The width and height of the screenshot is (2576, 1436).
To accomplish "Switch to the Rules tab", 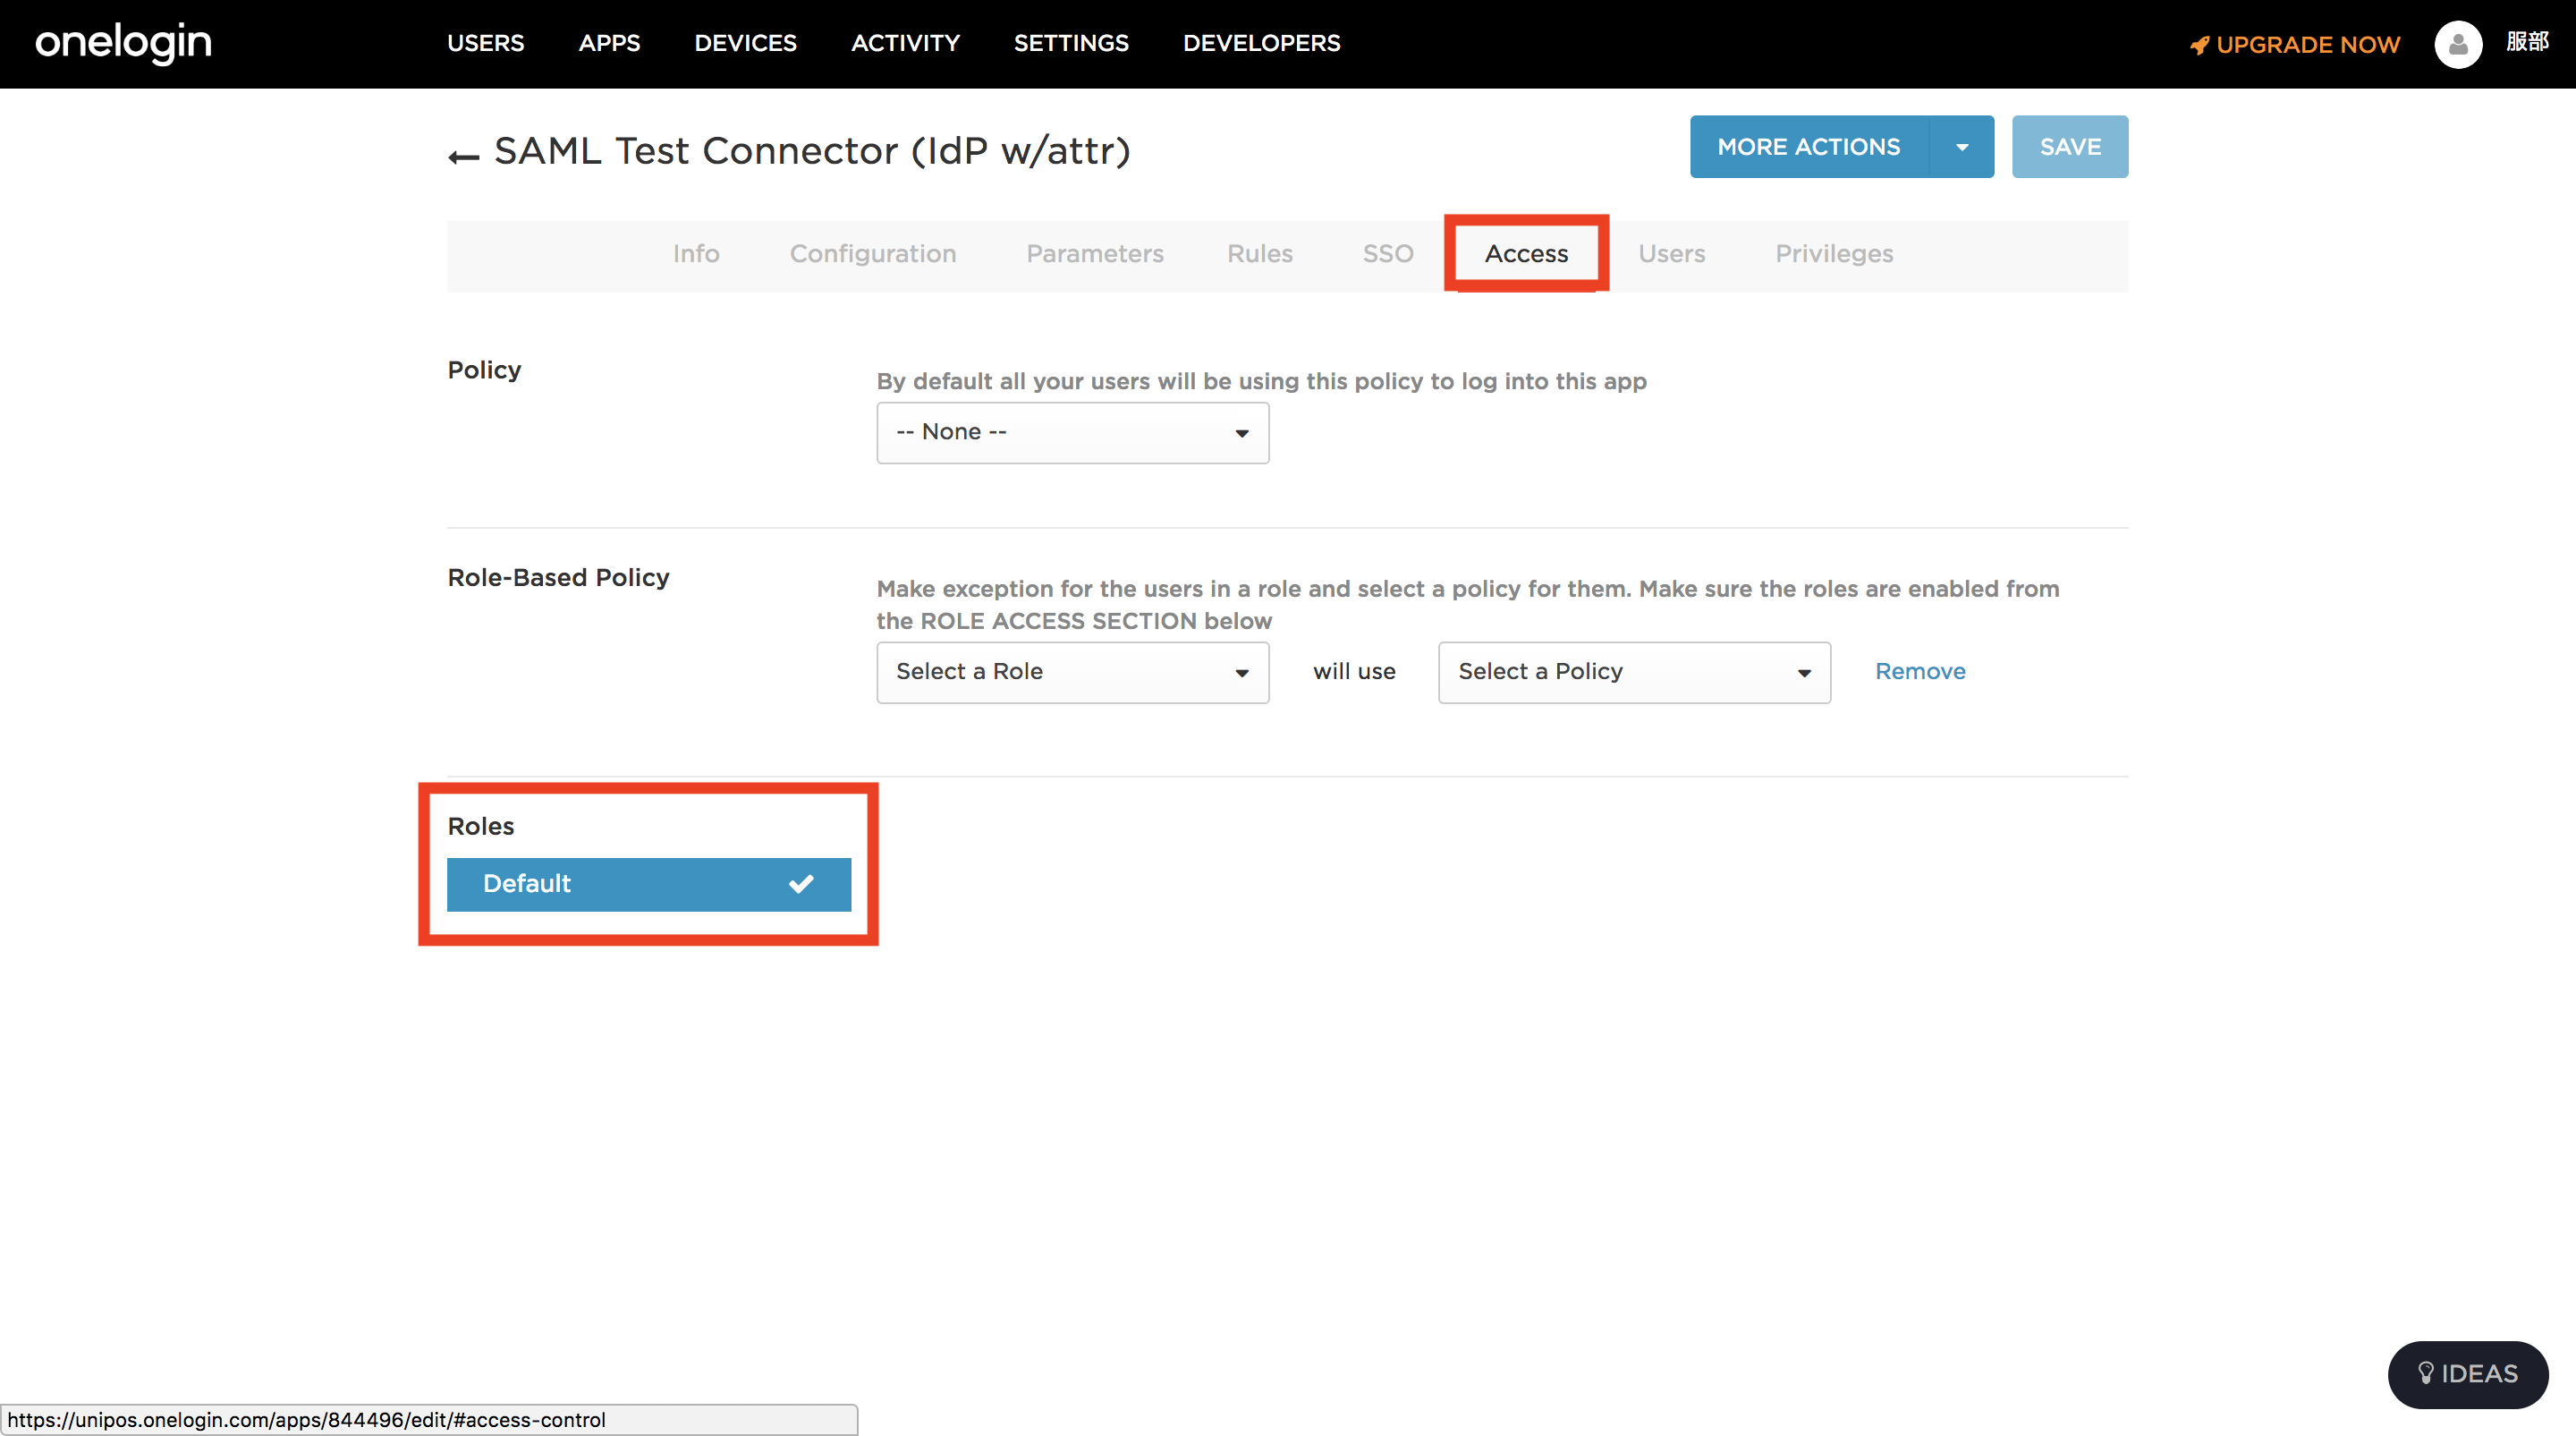I will click(1260, 254).
